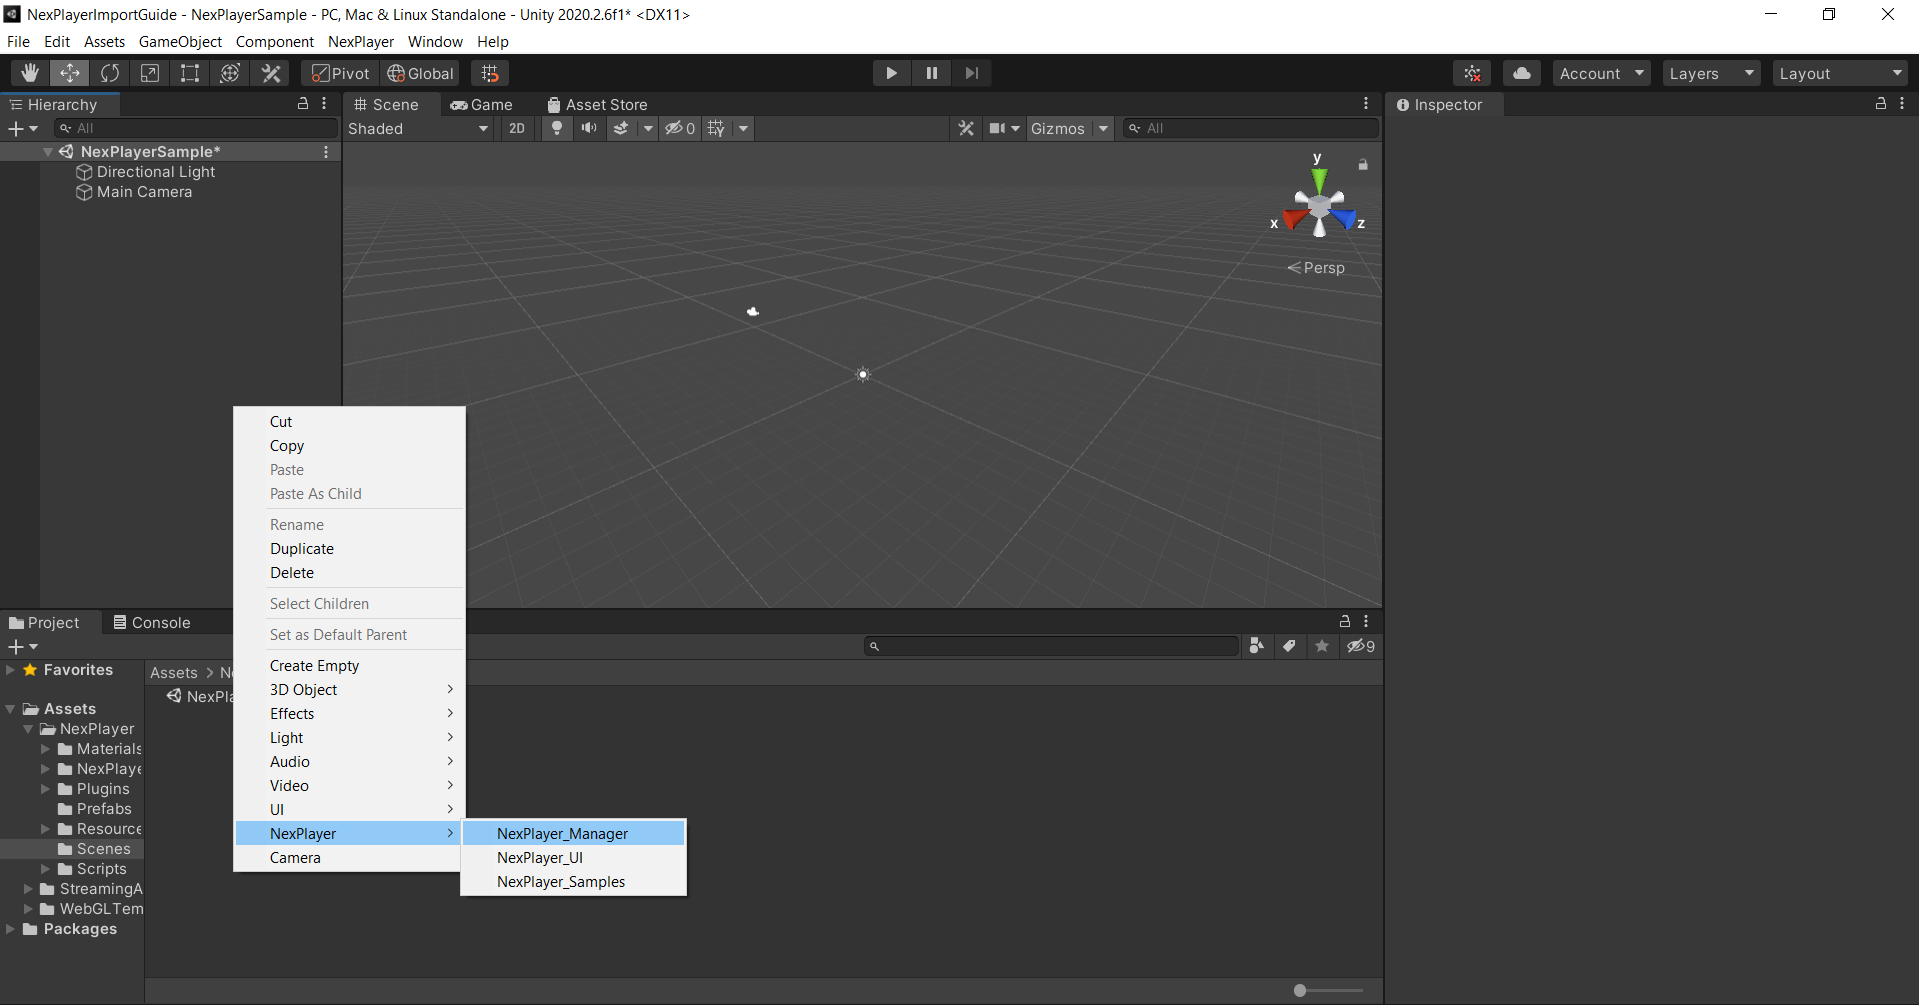
Task: Open Layers dropdown
Action: [1711, 73]
